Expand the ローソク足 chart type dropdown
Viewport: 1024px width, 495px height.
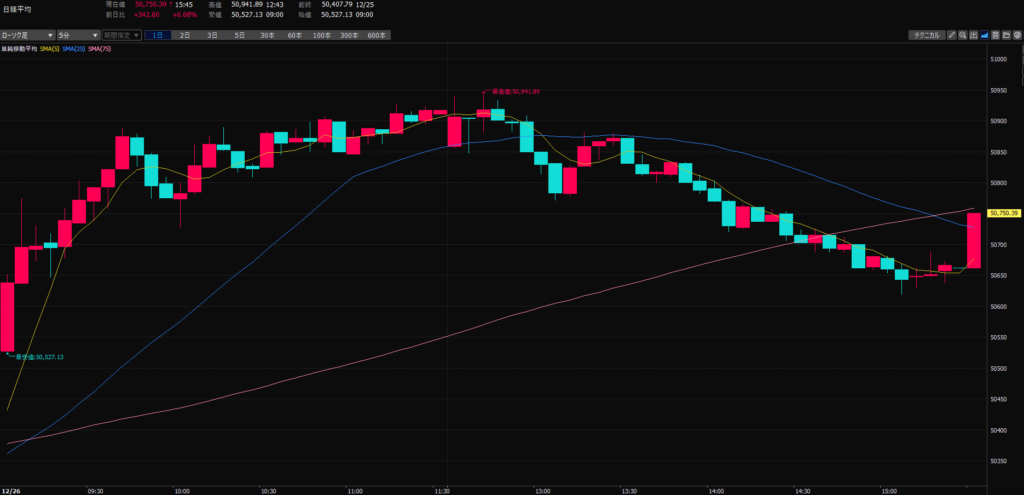tap(27, 35)
